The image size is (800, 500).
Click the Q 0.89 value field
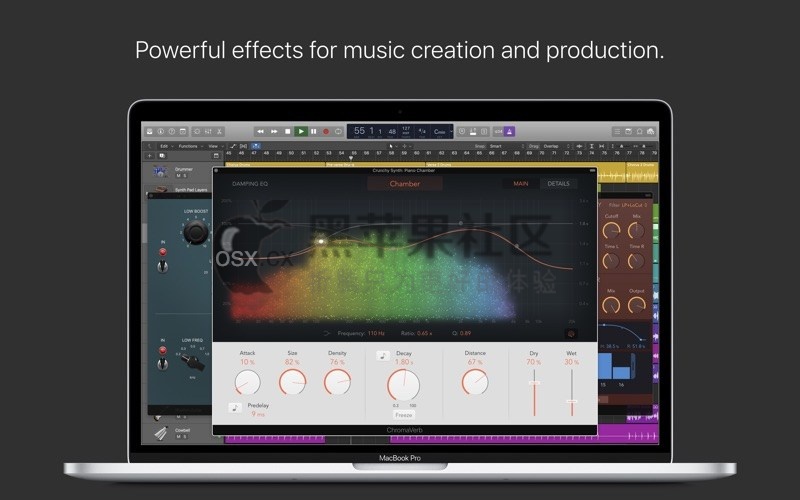click(x=465, y=333)
